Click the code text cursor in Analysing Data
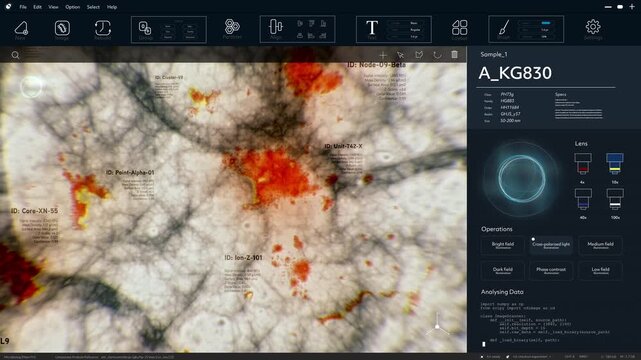 (x=484, y=344)
